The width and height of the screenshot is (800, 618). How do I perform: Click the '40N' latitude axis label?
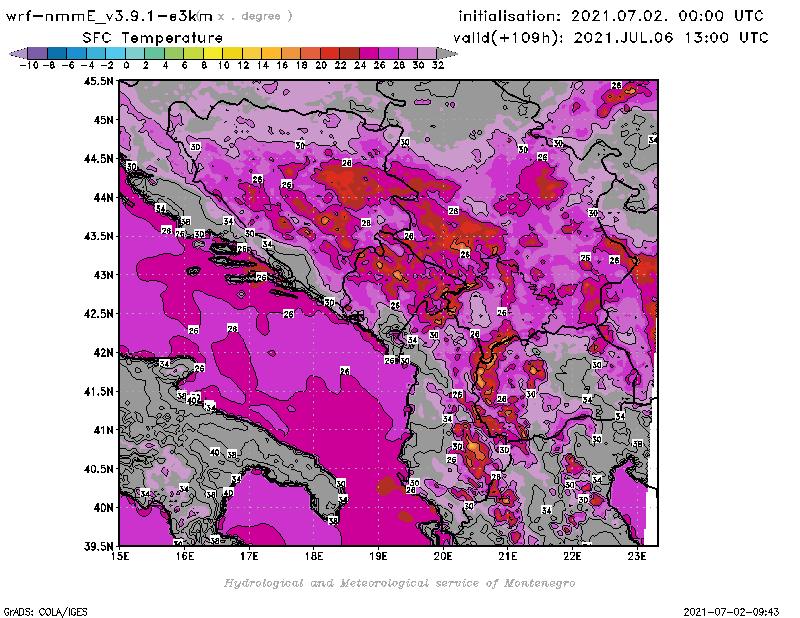[x=104, y=508]
